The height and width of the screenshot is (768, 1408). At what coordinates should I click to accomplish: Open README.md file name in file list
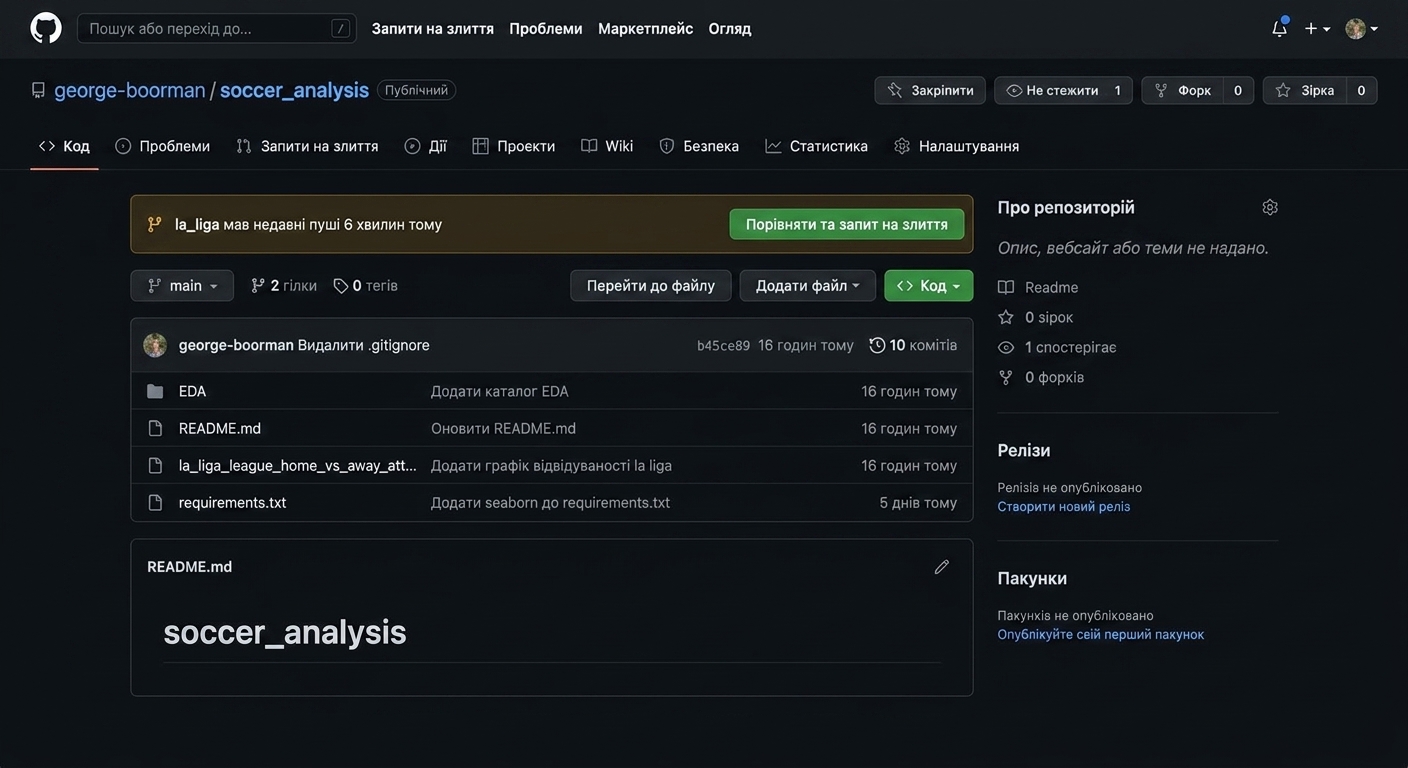click(x=220, y=428)
